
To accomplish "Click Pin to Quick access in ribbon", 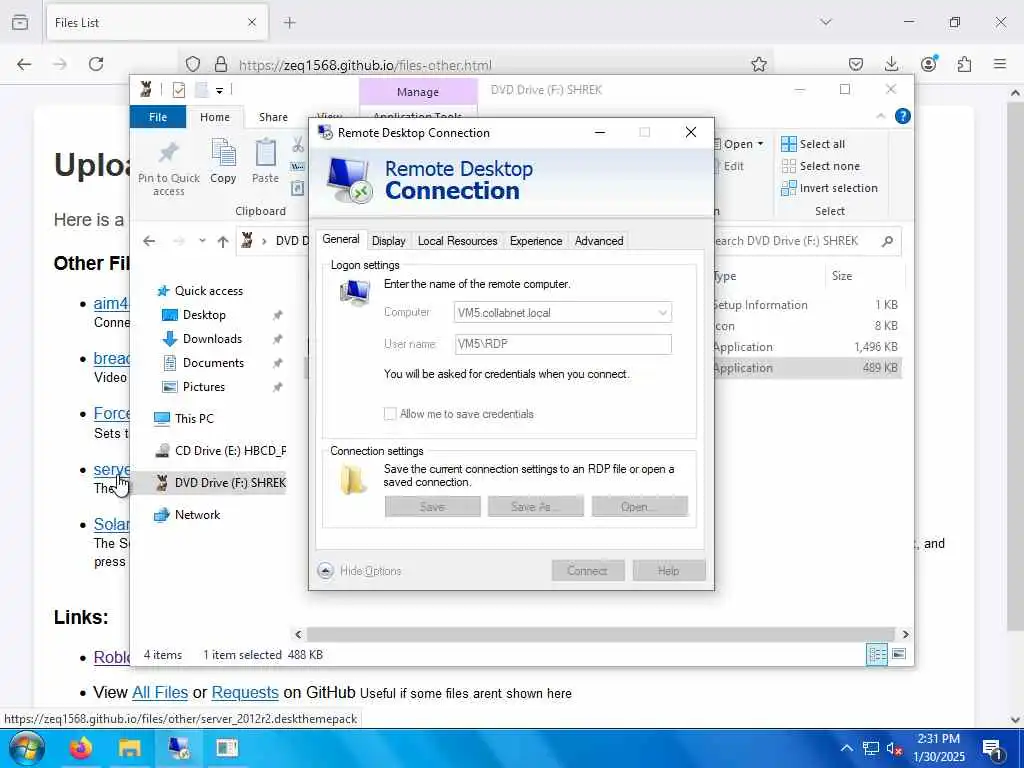I will coord(168,168).
